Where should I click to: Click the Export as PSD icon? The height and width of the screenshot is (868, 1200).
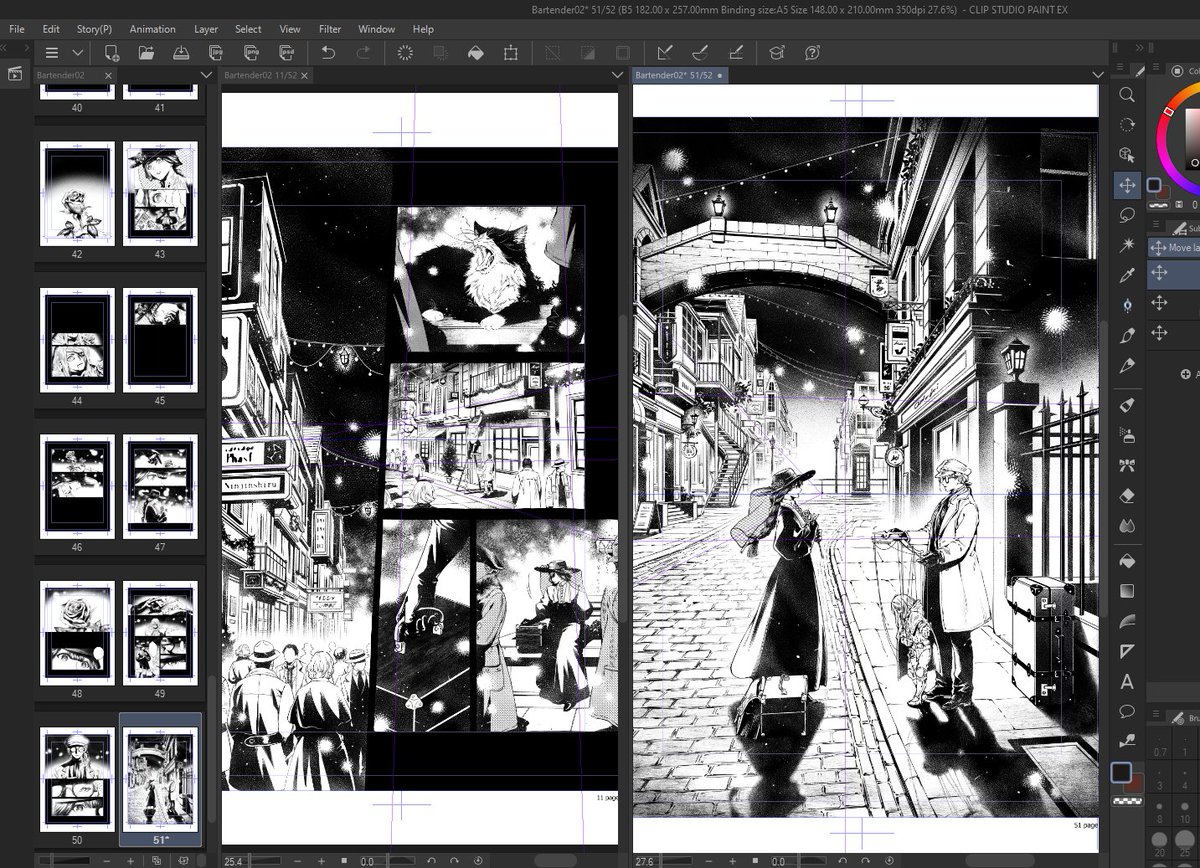pos(286,53)
